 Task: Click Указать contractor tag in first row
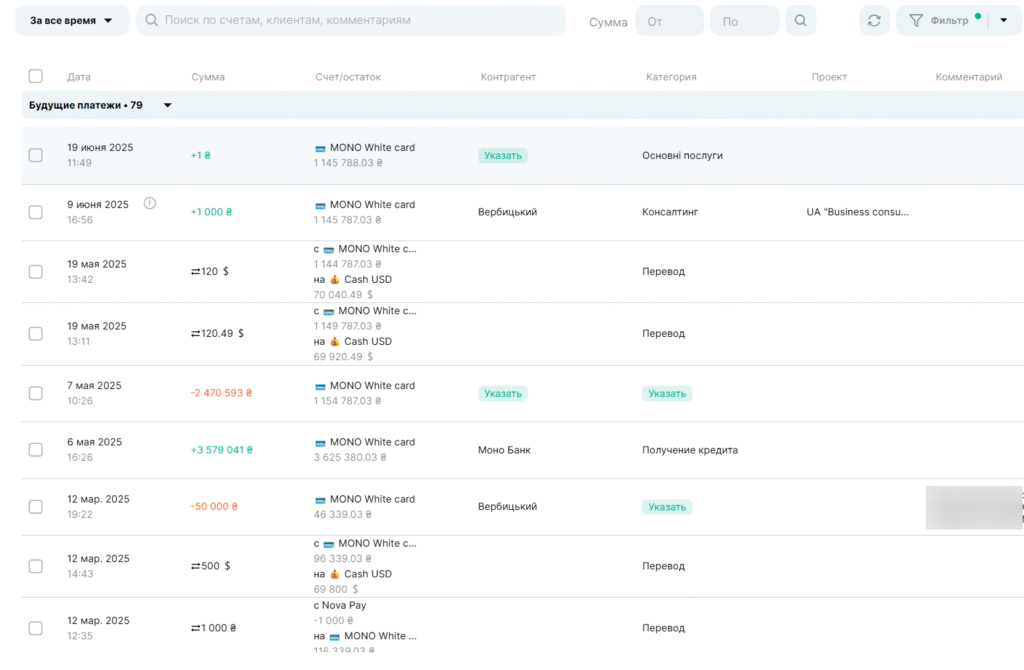pyautogui.click(x=502, y=156)
